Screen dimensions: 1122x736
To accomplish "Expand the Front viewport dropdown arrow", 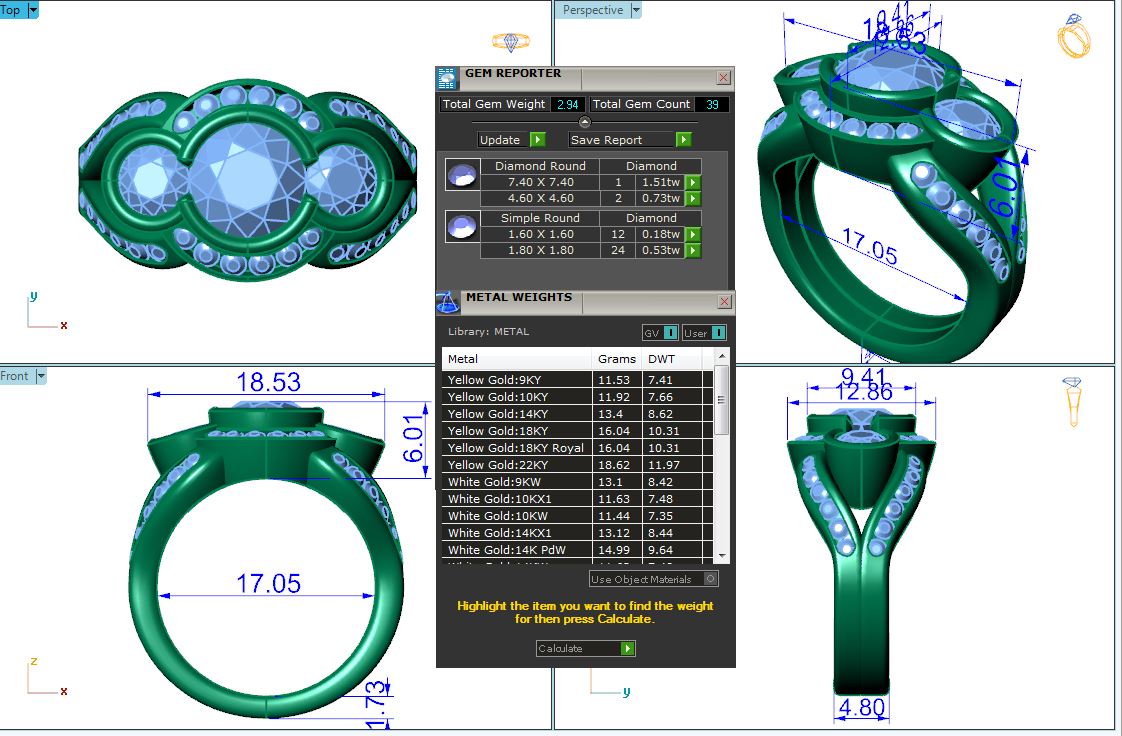I will point(42,376).
